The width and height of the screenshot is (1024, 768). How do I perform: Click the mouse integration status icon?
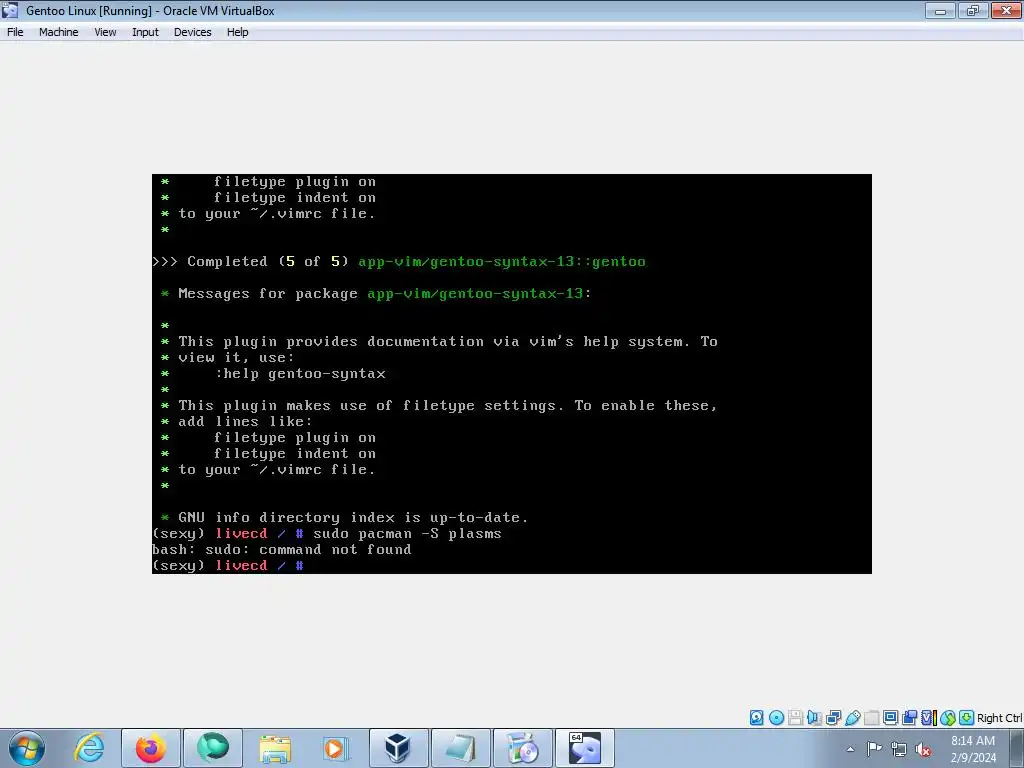tap(948, 718)
